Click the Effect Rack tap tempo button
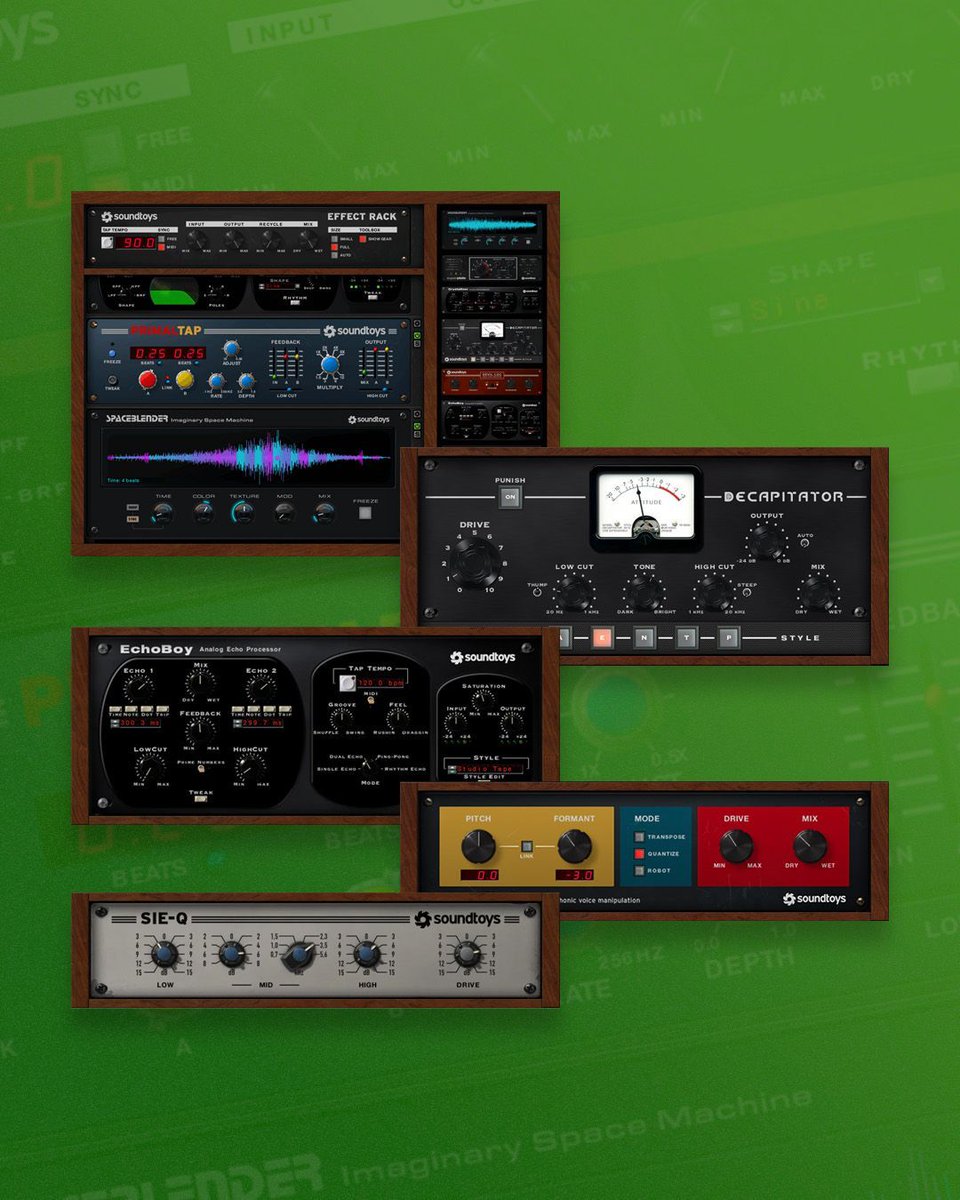The width and height of the screenshot is (960, 1200). (107, 243)
